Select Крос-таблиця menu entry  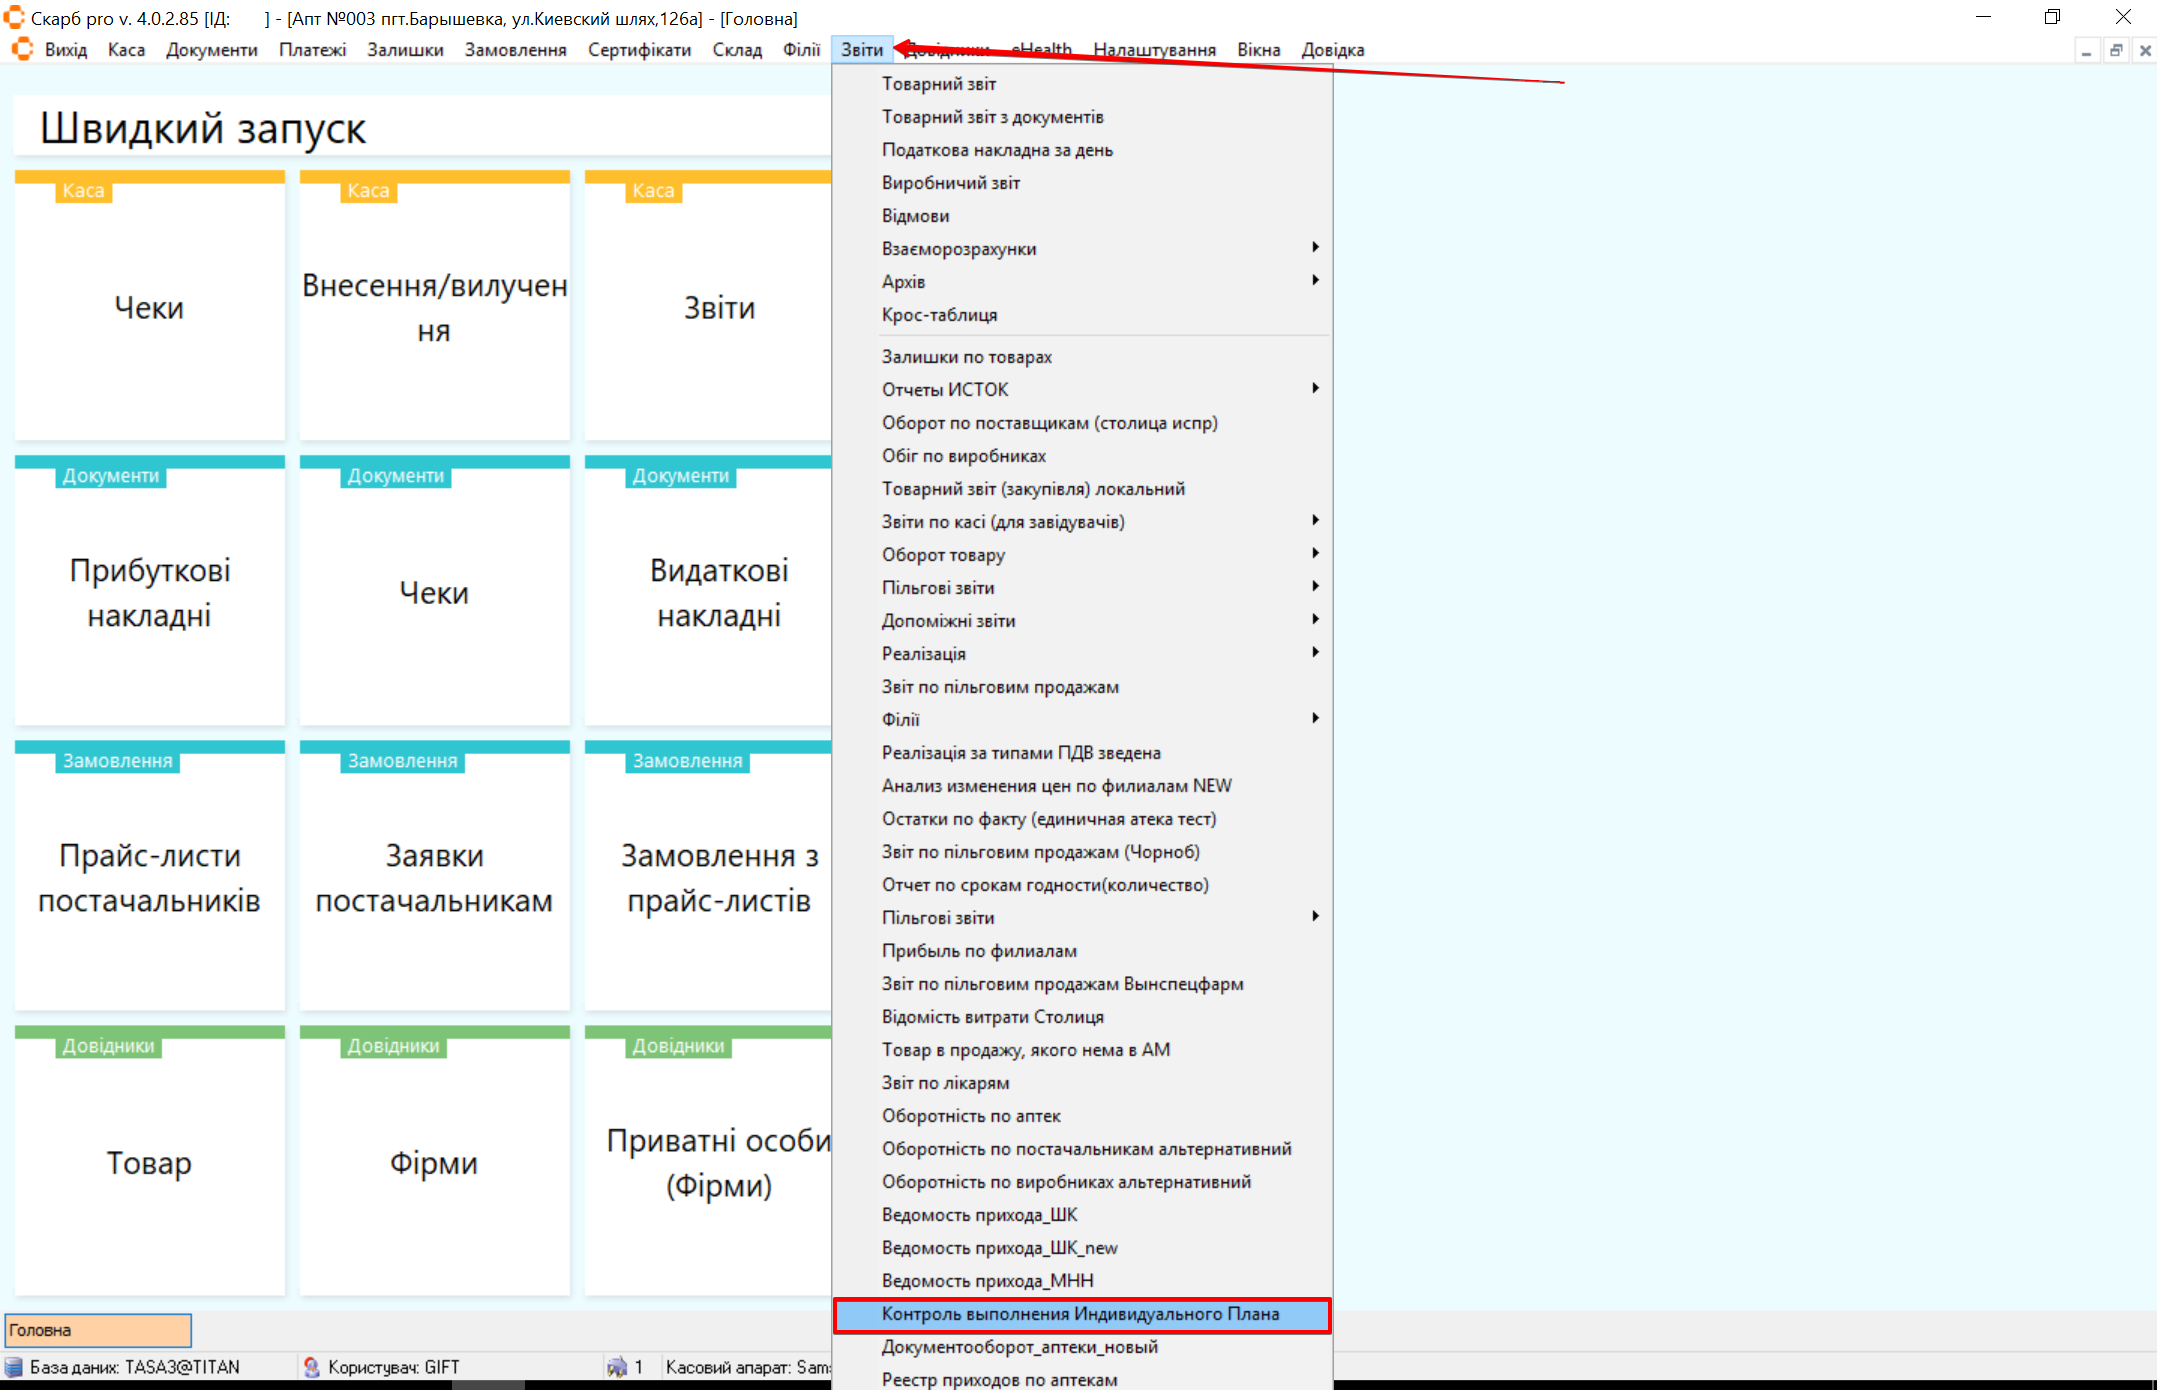pyautogui.click(x=939, y=315)
